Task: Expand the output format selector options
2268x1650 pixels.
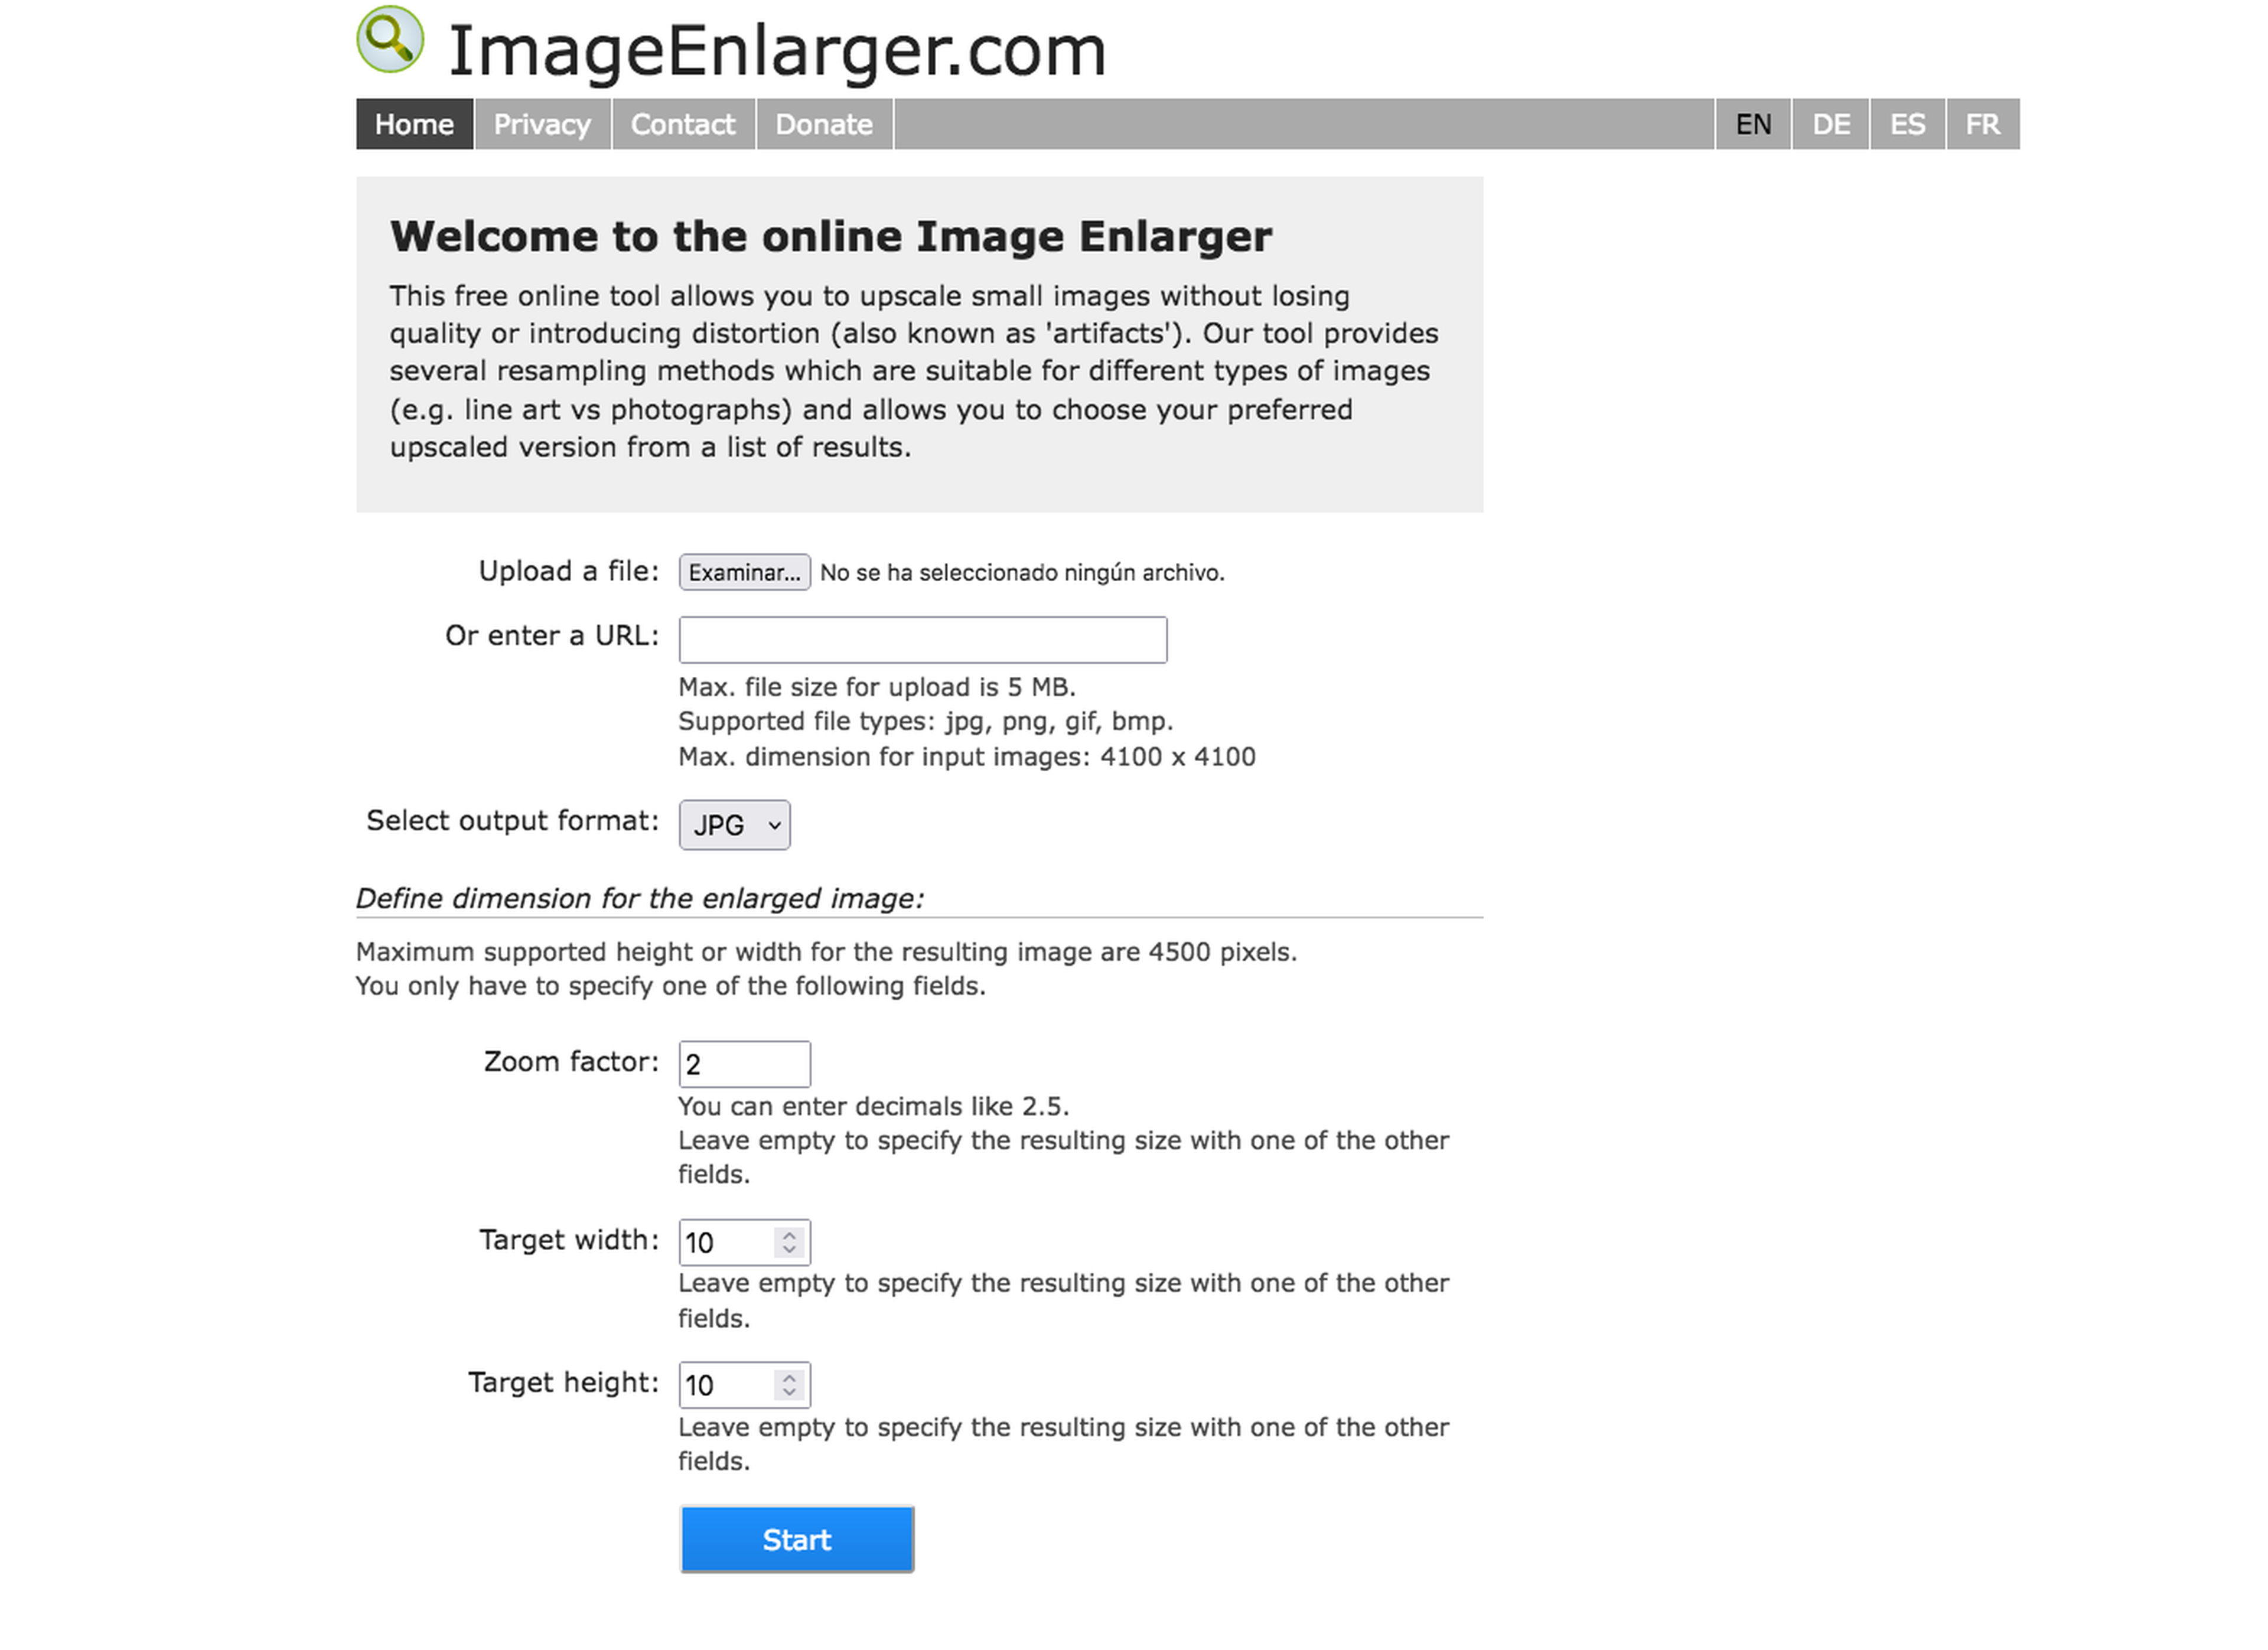Action: point(731,824)
